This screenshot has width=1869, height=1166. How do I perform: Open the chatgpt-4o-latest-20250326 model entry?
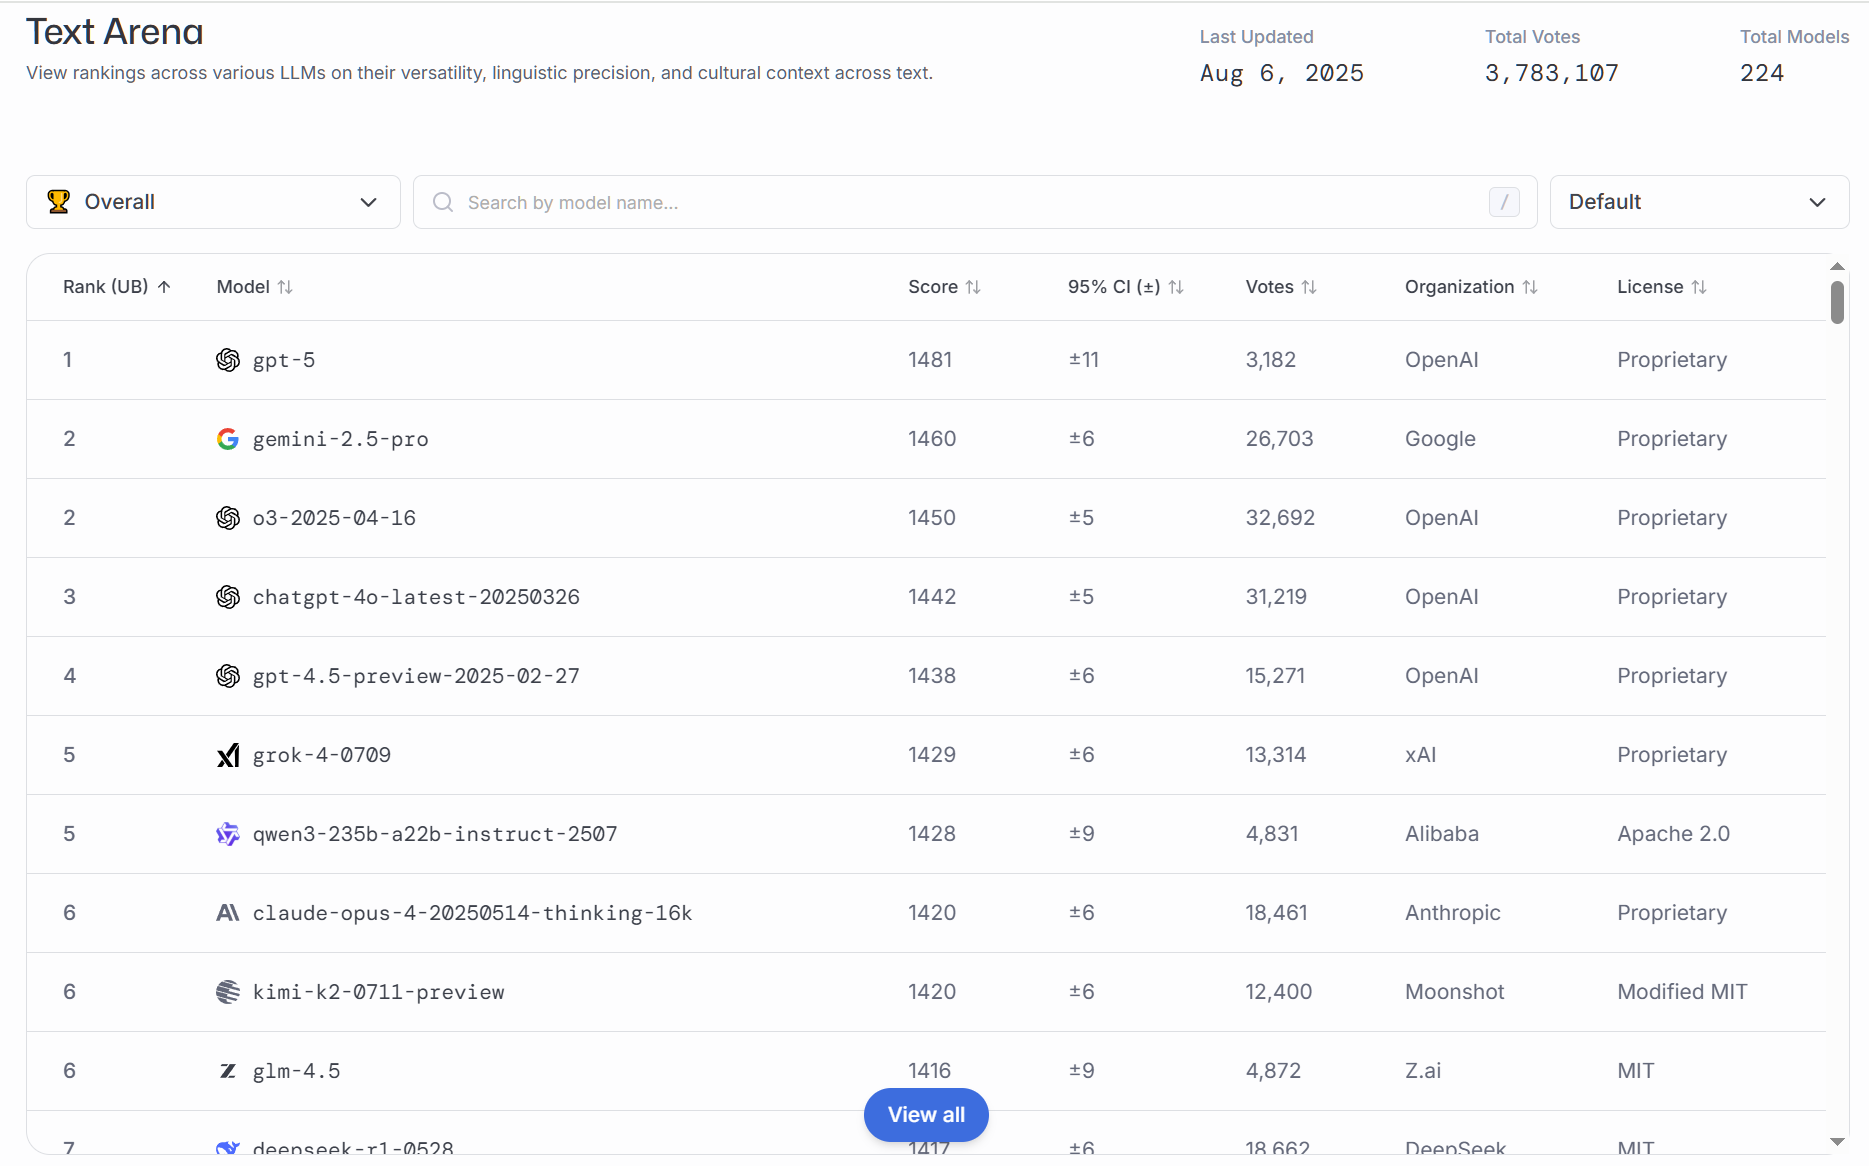[x=416, y=597]
